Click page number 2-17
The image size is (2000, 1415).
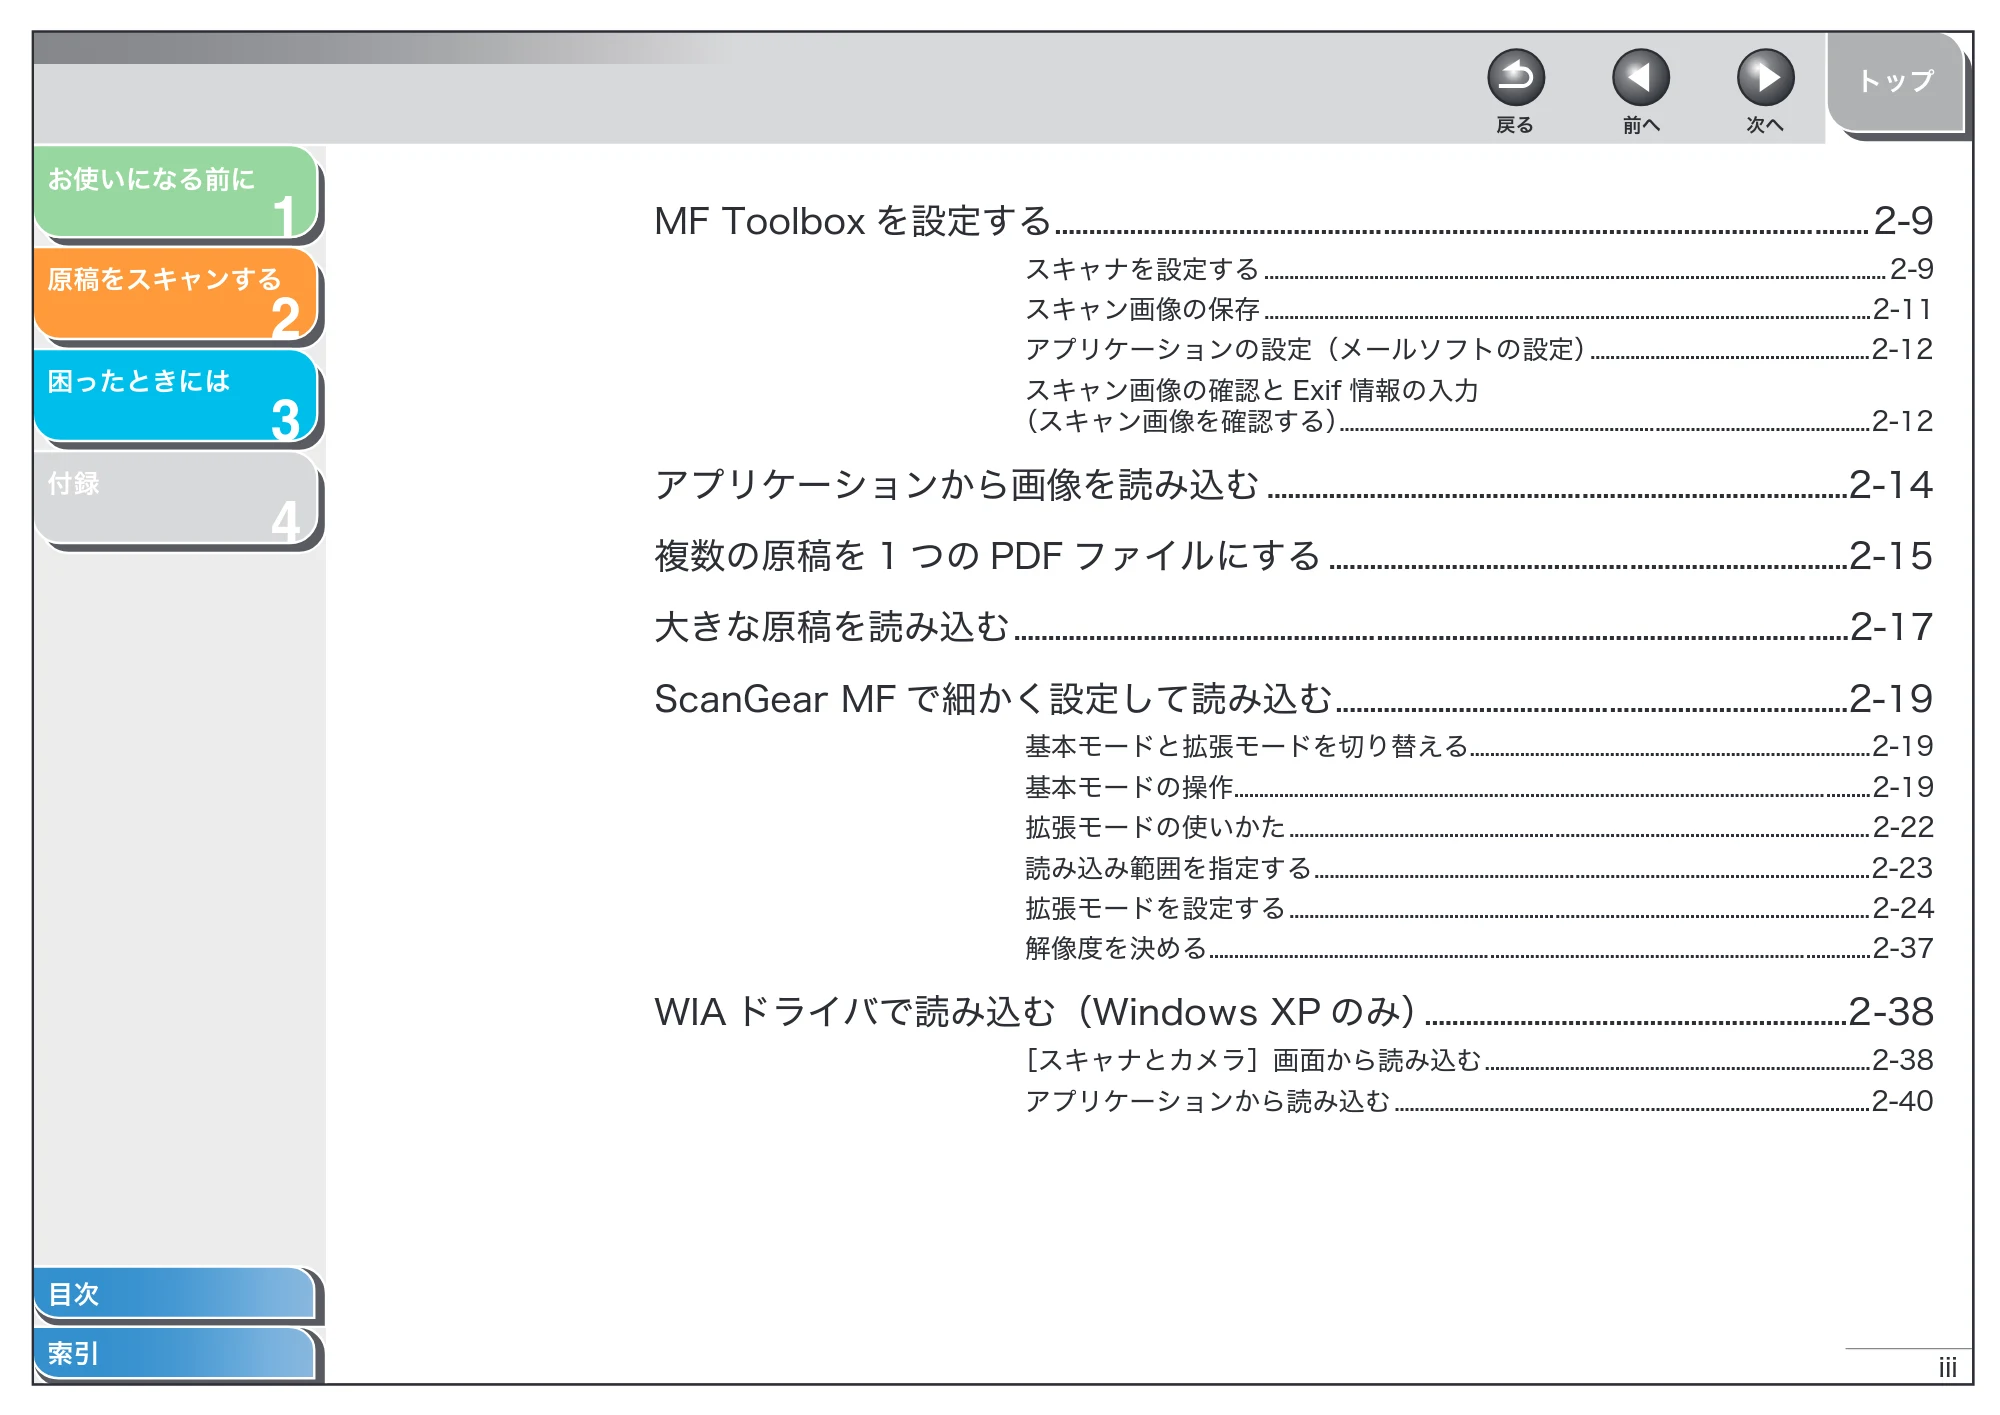click(x=1890, y=627)
